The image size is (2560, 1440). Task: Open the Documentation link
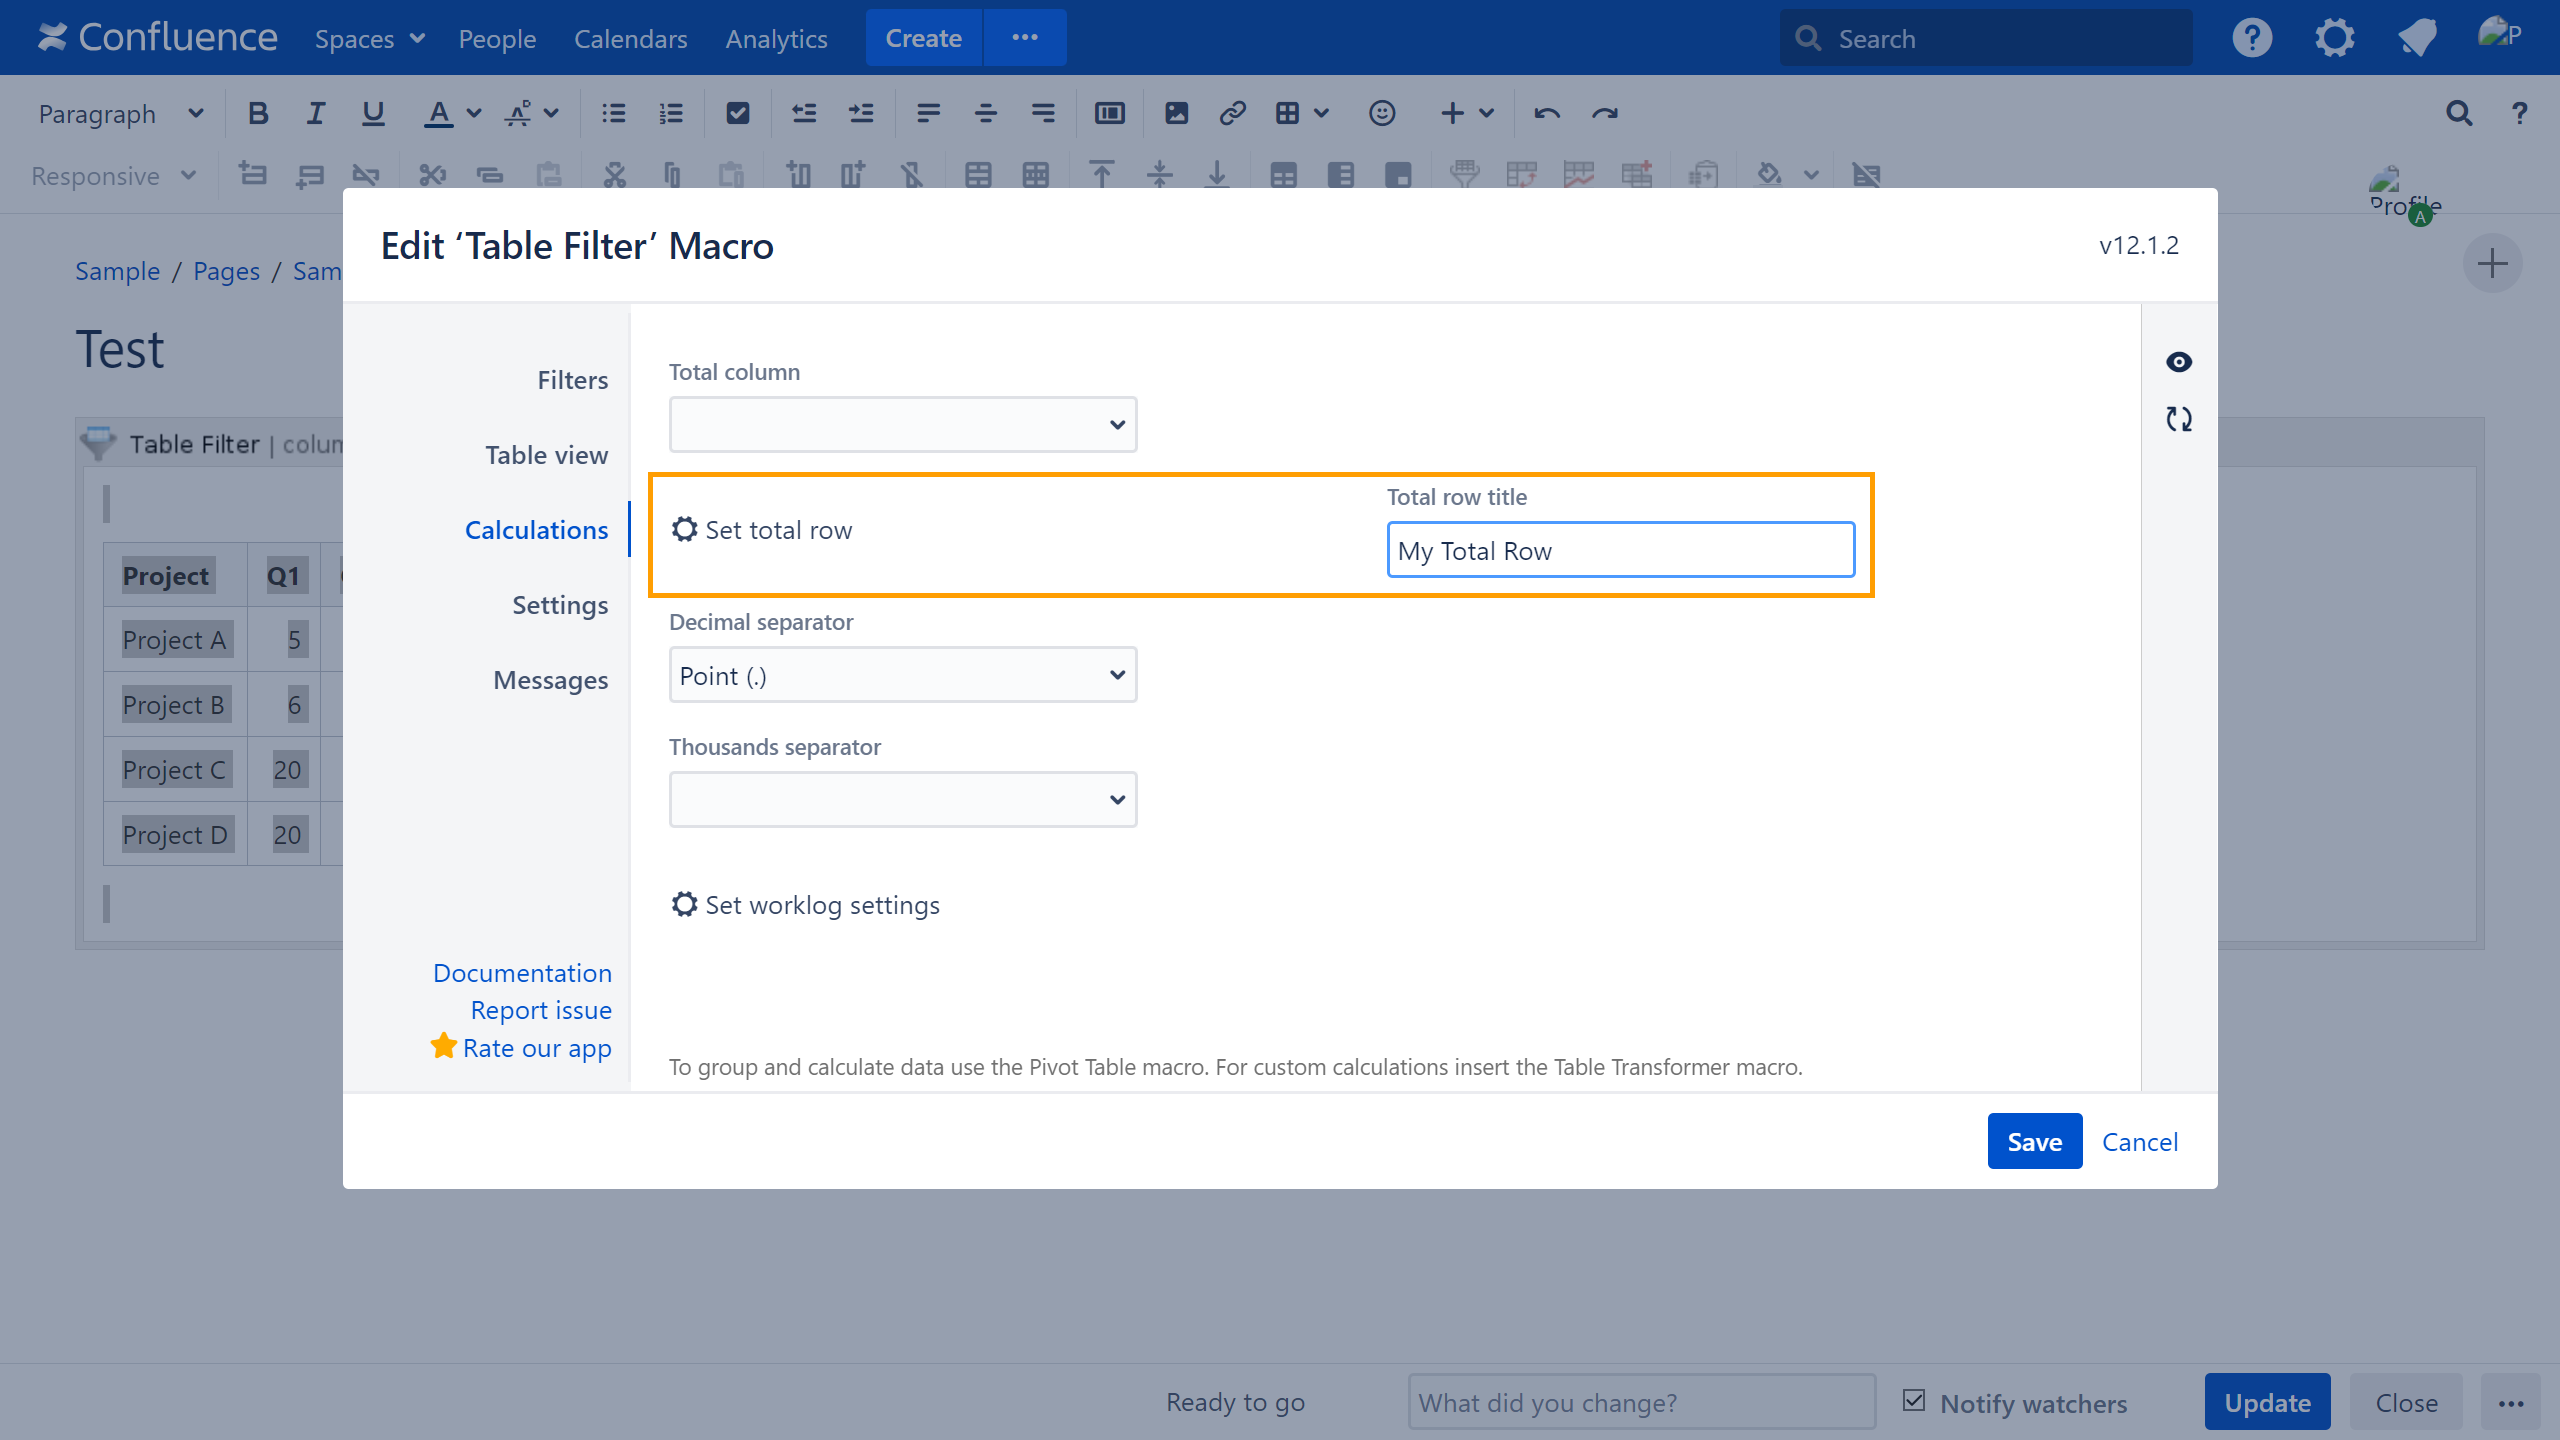click(x=522, y=973)
